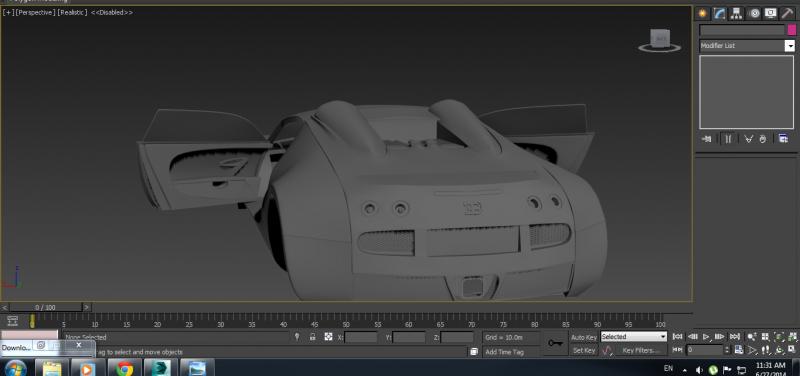This screenshot has width=800, height=376.
Task: Toggle Set Key mode
Action: 584,350
